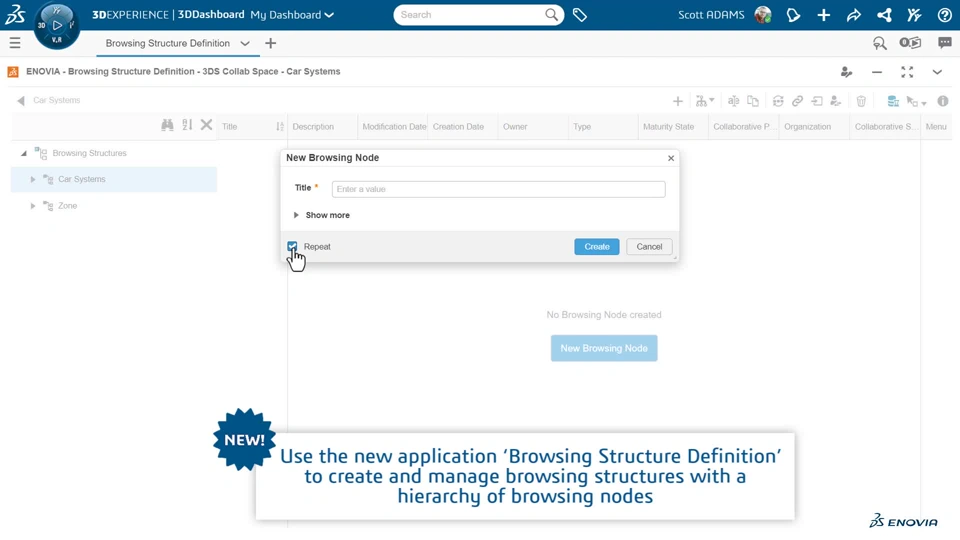960x540 pixels.
Task: Open the selection mode dropdown in toolbar
Action: click(x=917, y=102)
